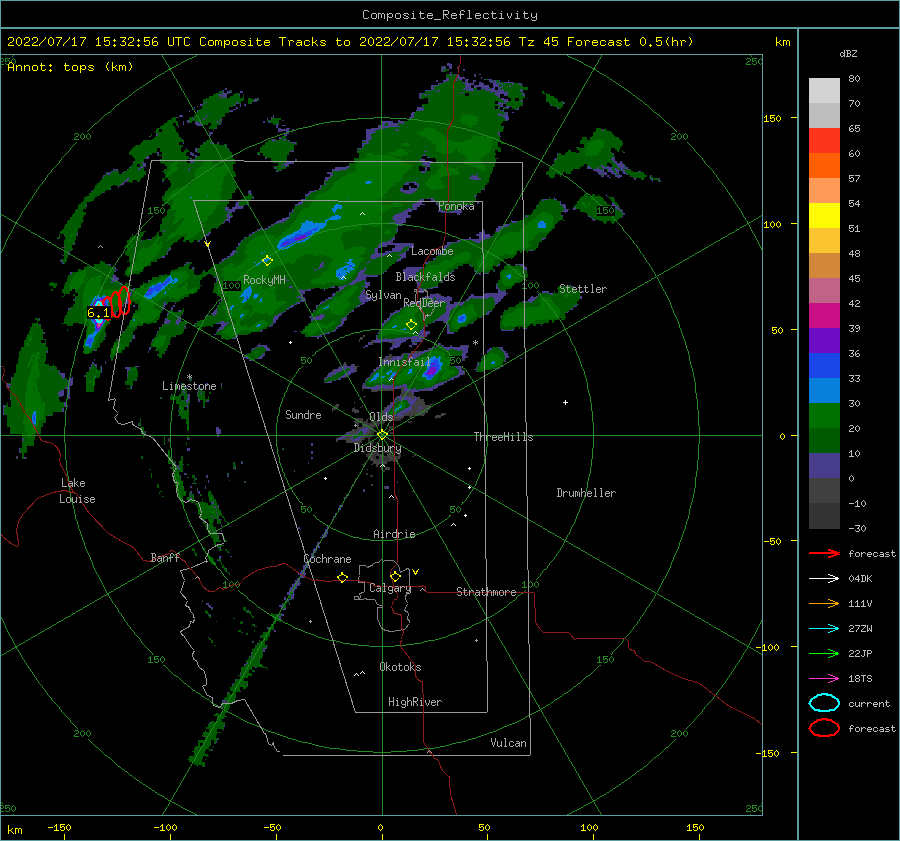900x841 pixels.
Task: Click the blue 33-36 dBZ swatch
Action: [x=824, y=366]
